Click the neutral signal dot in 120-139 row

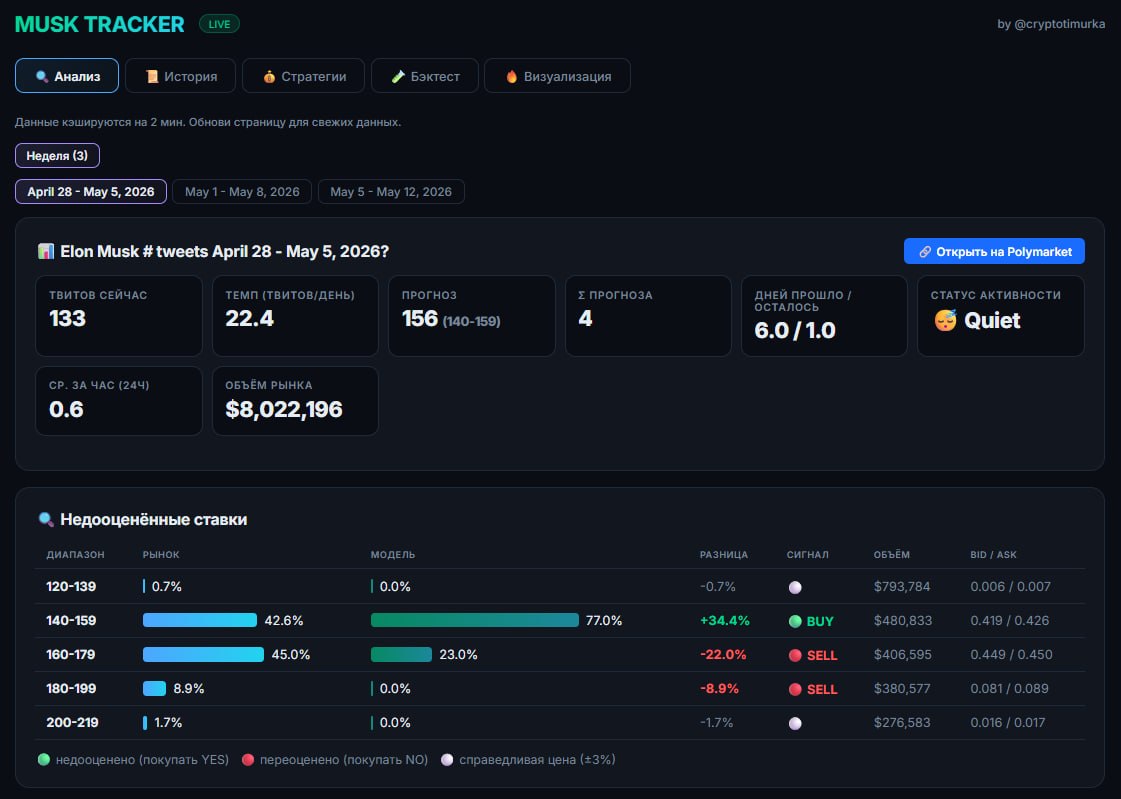[795, 587]
